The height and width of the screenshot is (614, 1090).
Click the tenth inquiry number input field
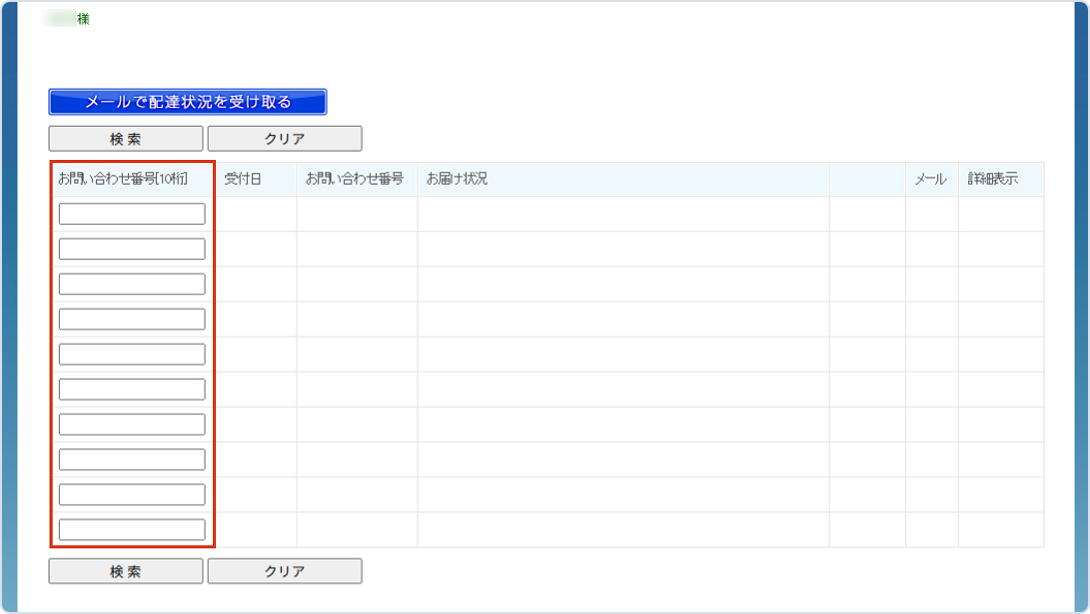click(132, 530)
